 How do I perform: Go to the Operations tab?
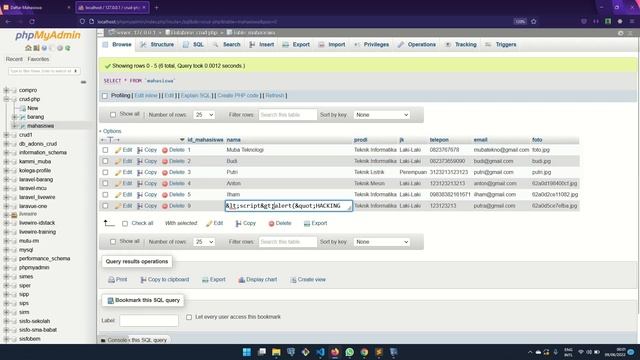pyautogui.click(x=417, y=44)
